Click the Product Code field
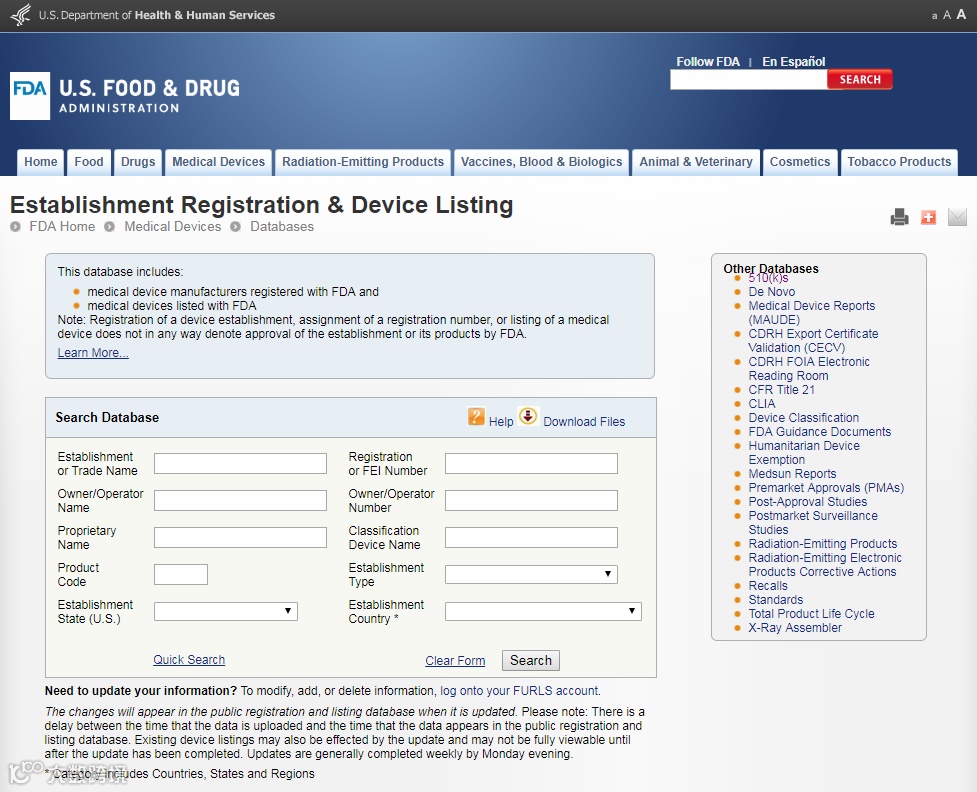The height and width of the screenshot is (792, 977). (181, 575)
